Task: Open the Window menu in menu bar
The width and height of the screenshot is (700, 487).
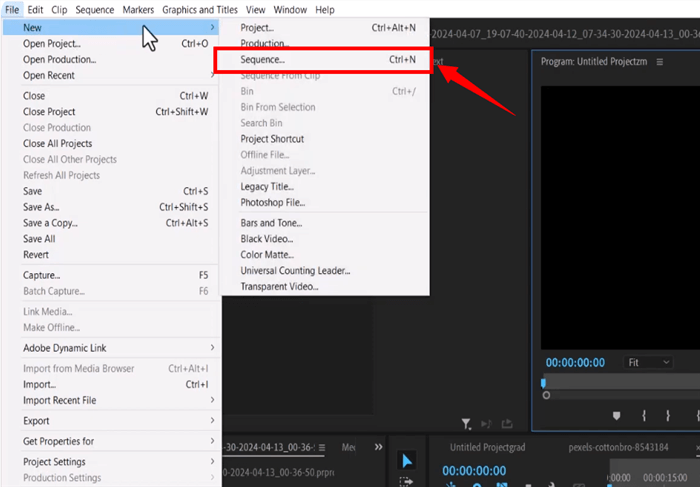Action: tap(289, 10)
